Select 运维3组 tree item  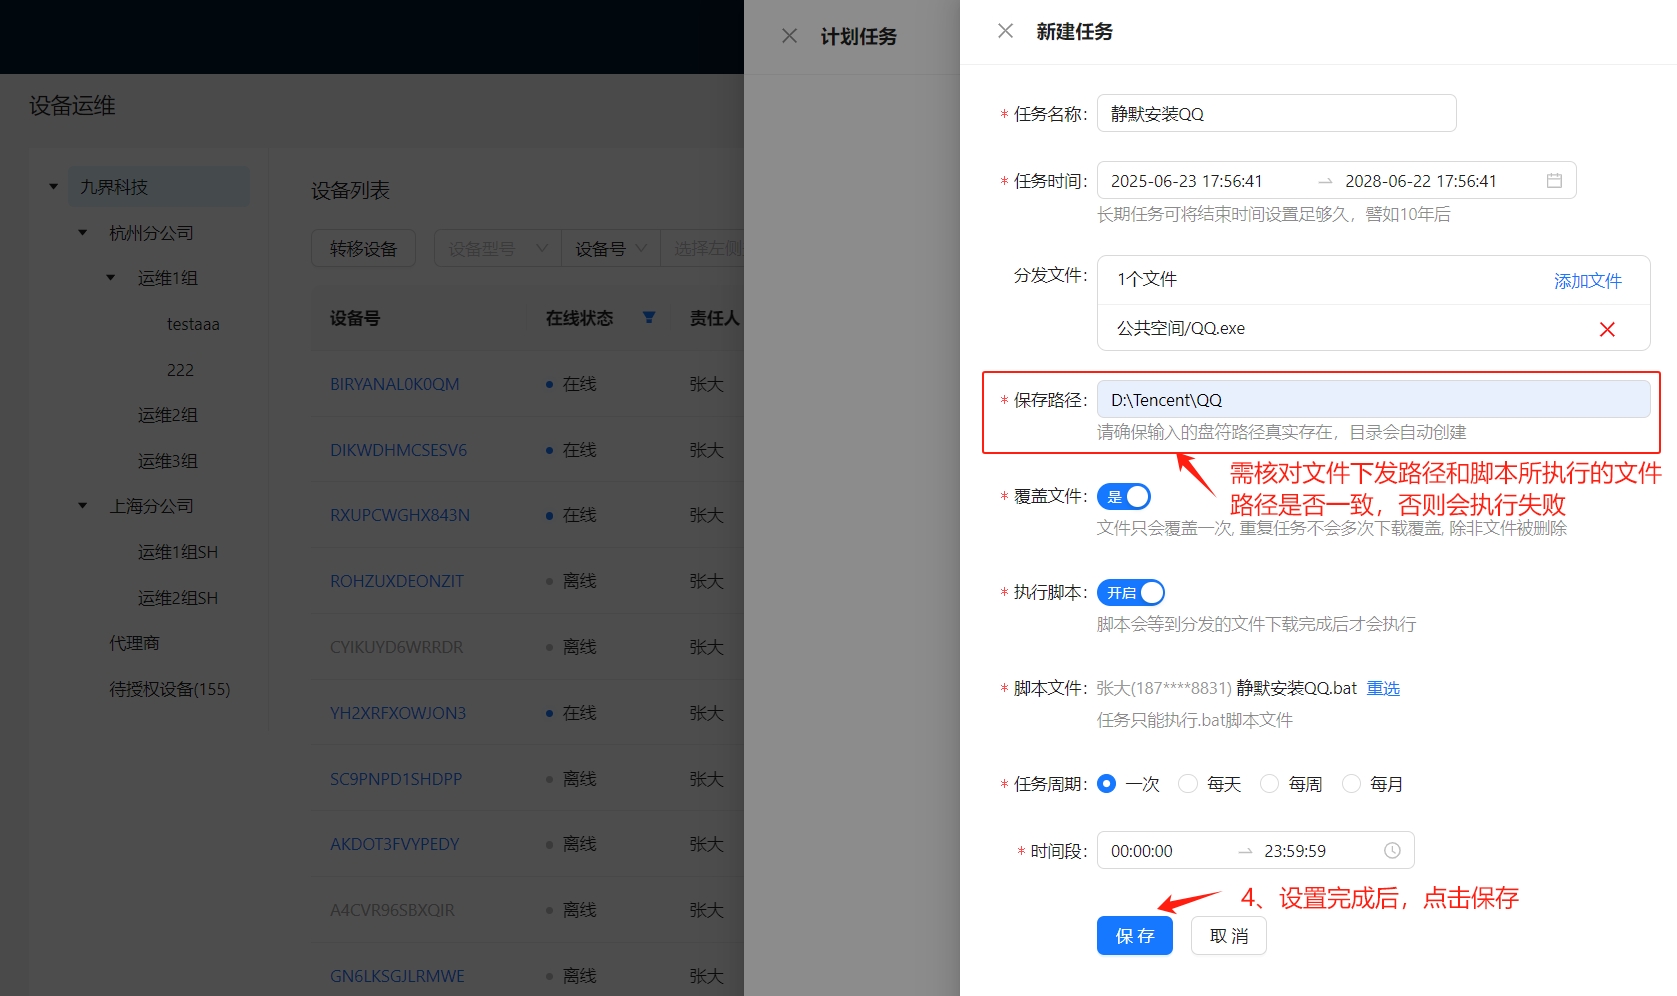(x=168, y=461)
